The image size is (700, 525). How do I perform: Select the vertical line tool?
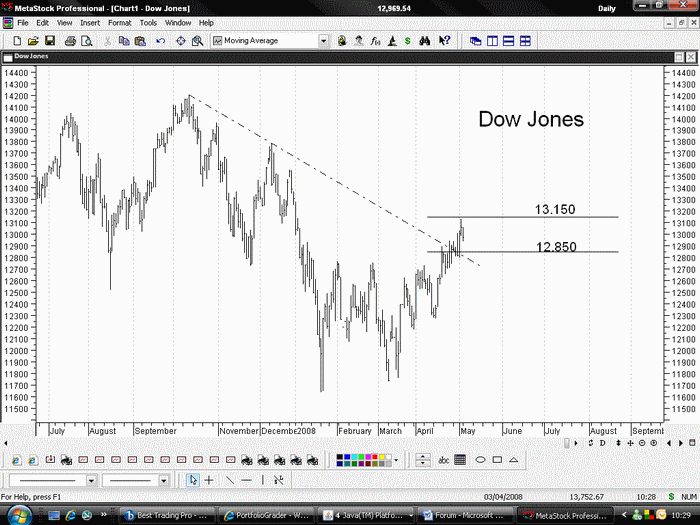point(262,480)
